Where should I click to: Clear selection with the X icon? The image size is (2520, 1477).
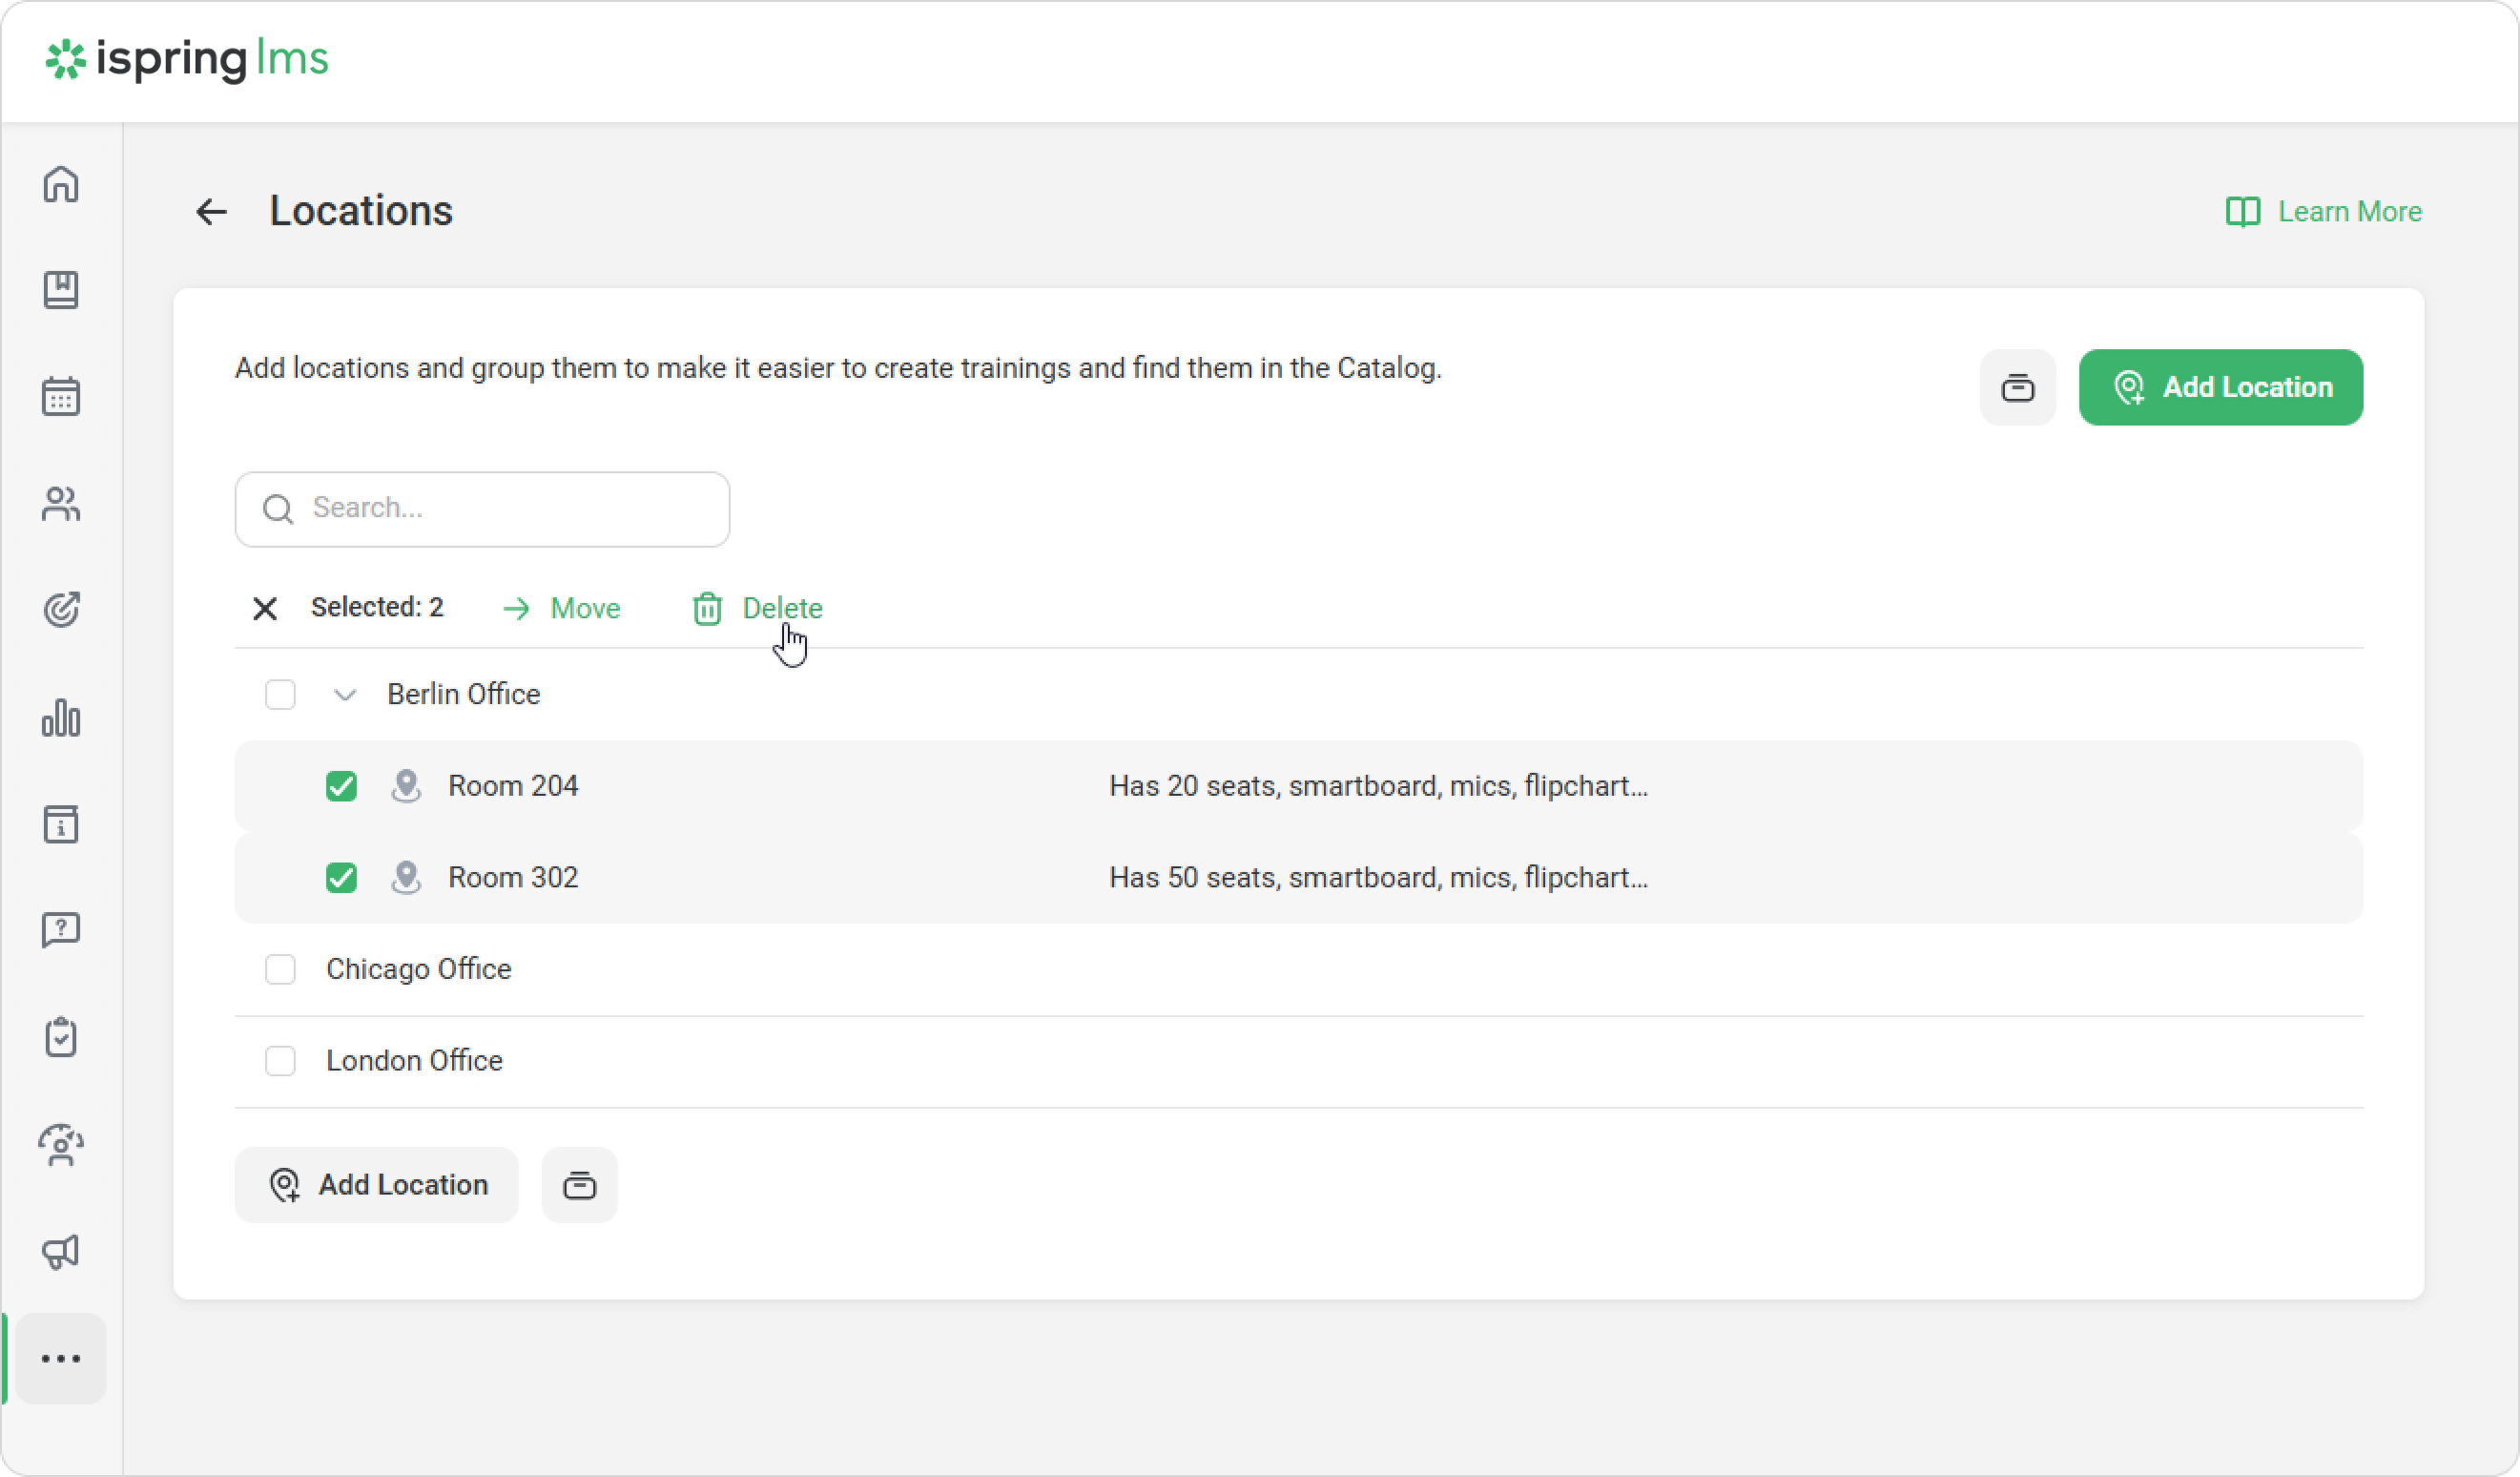(x=265, y=608)
